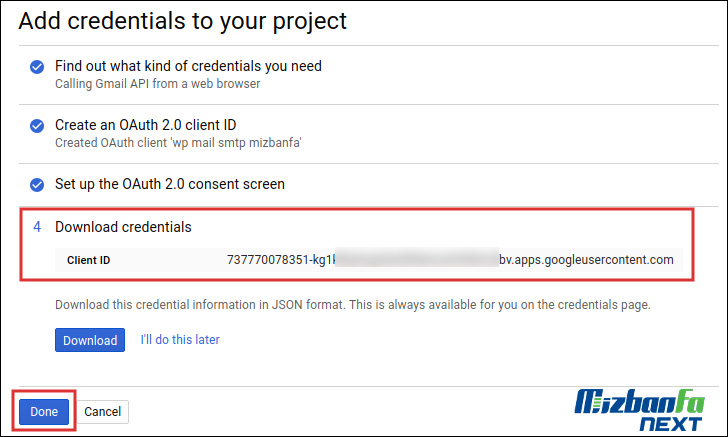The image size is (728, 437).
Task: Click the Done button
Action: click(x=44, y=411)
